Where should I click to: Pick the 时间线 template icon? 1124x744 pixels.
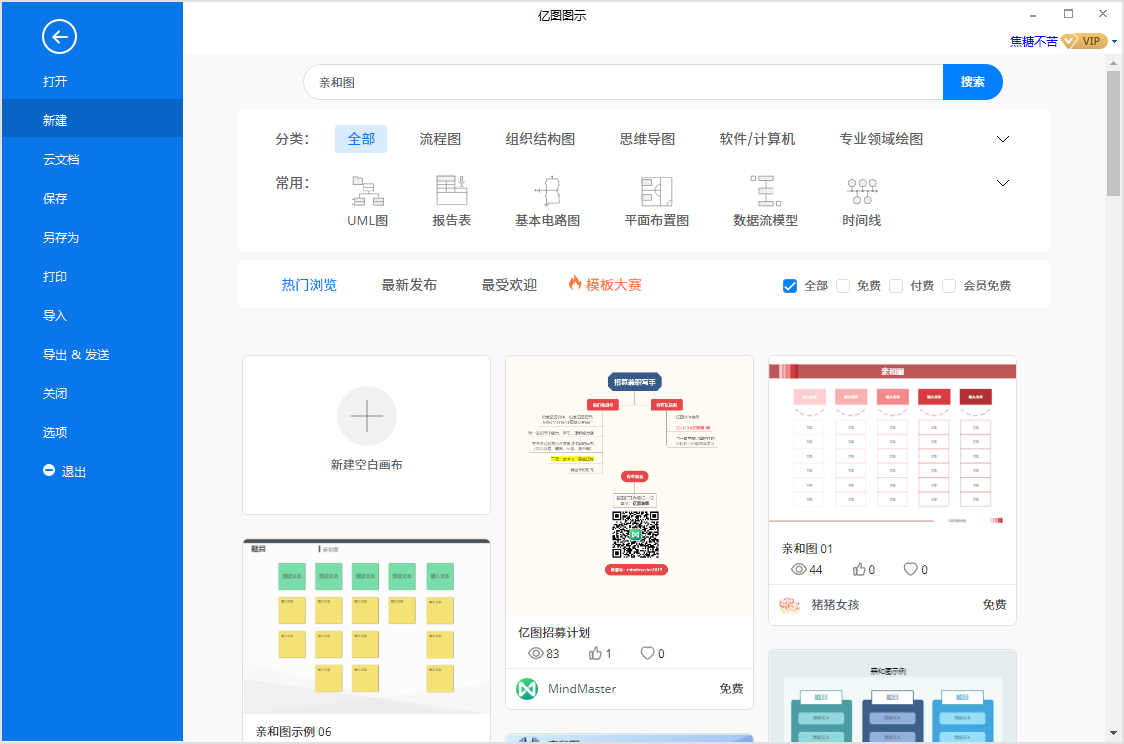tap(861, 190)
